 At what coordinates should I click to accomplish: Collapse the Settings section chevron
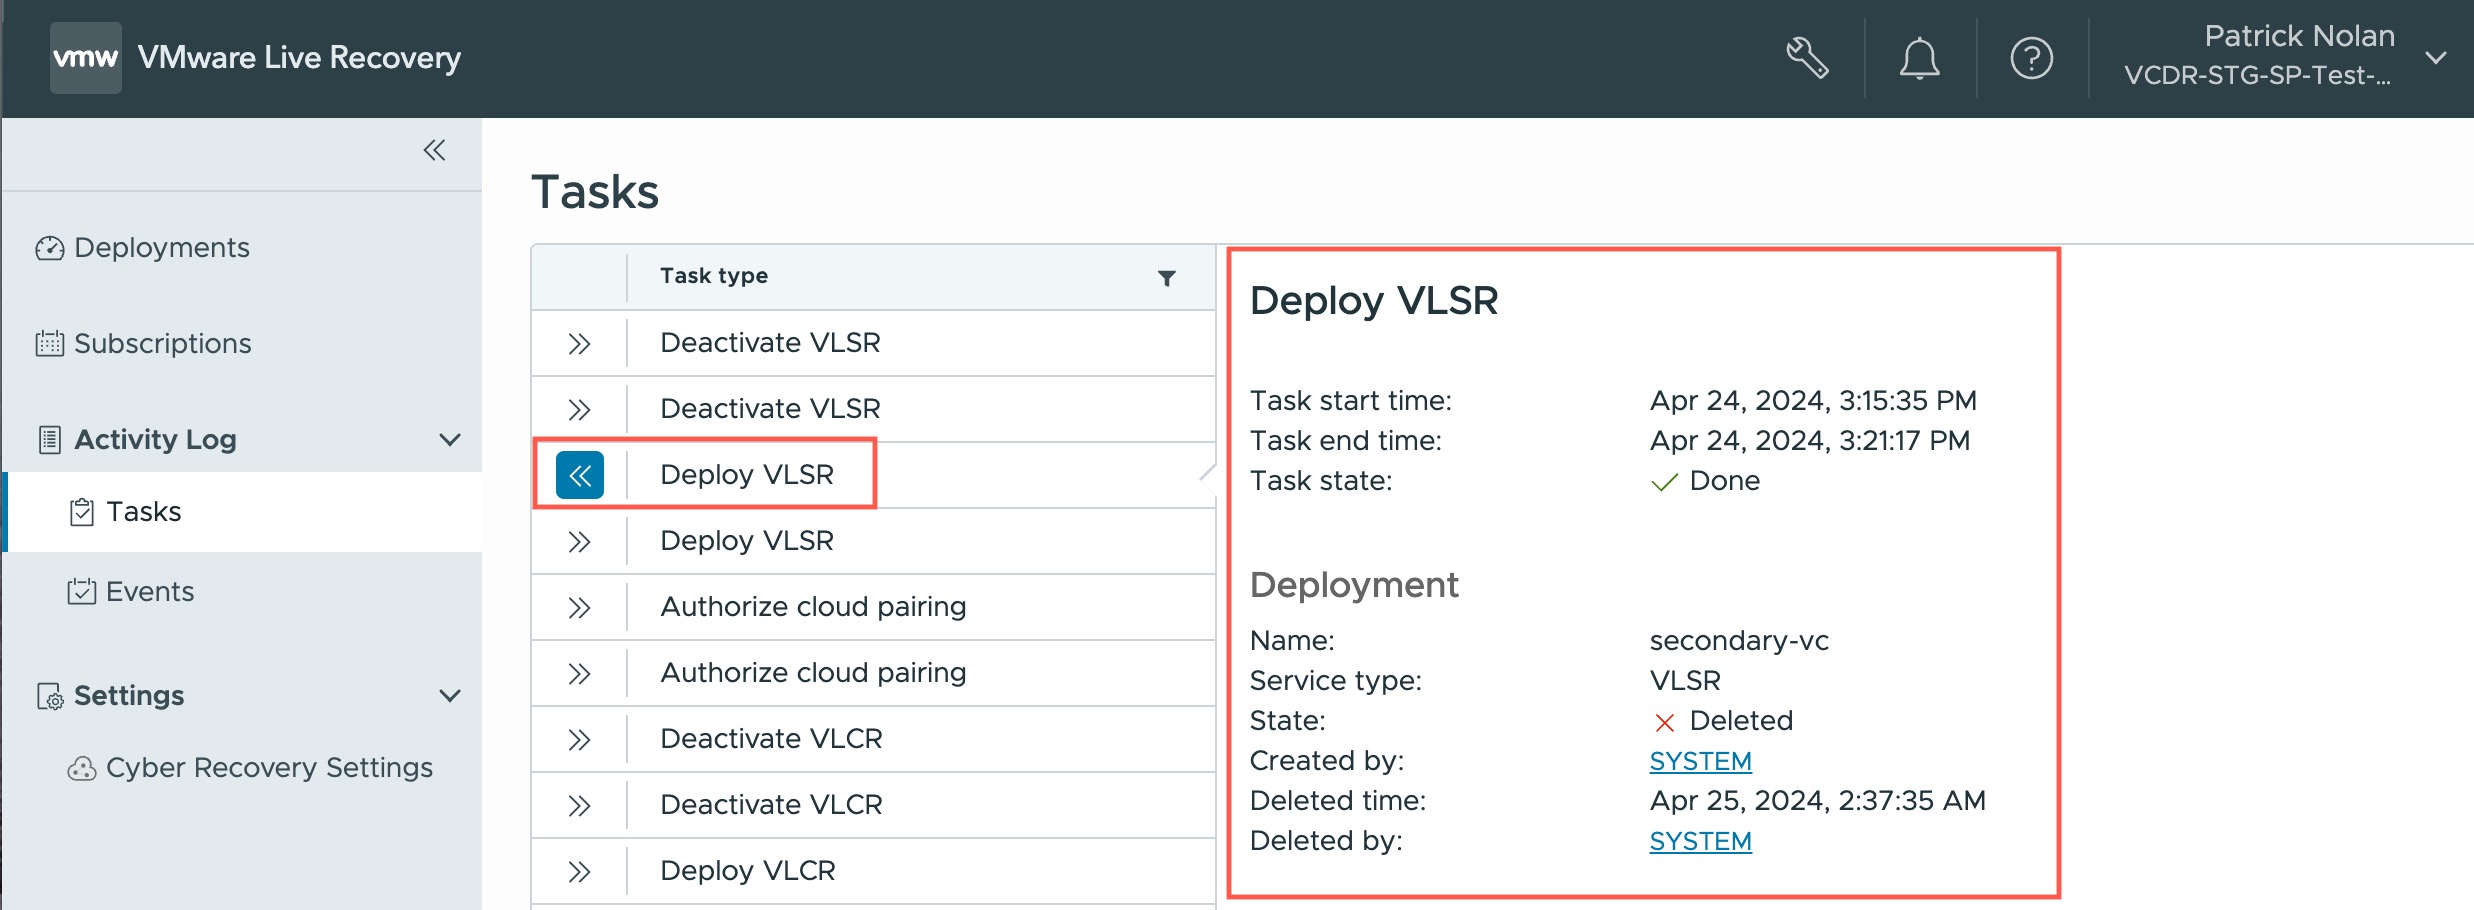(450, 695)
